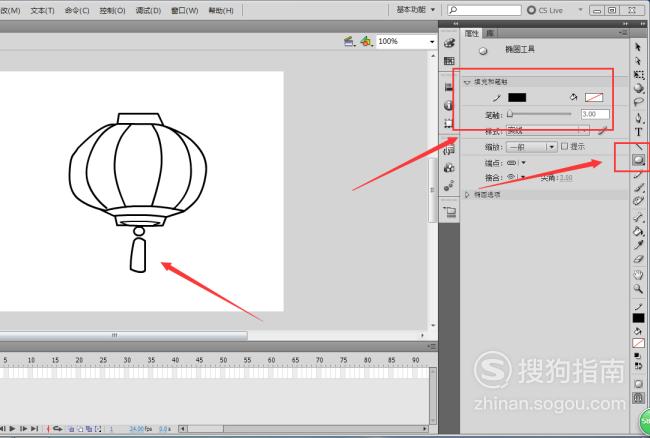The image size is (650, 438).
Task: Click the Edit Scene clapperboard icon
Action: pyautogui.click(x=349, y=41)
